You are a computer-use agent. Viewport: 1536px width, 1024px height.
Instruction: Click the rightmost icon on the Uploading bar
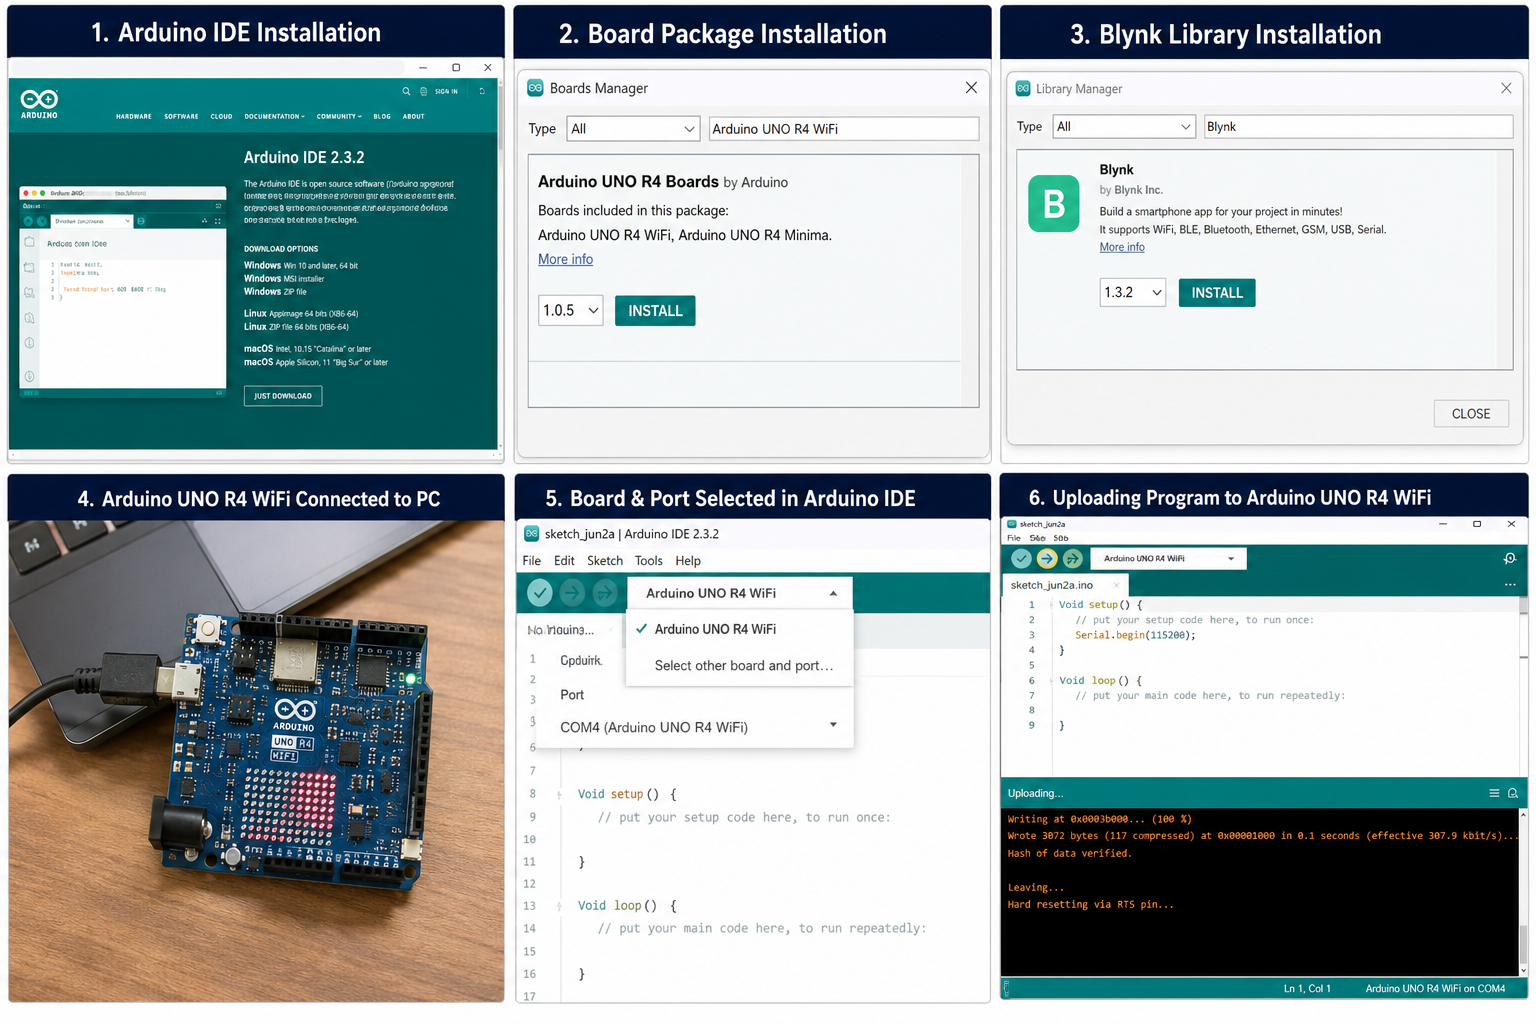(x=1513, y=793)
